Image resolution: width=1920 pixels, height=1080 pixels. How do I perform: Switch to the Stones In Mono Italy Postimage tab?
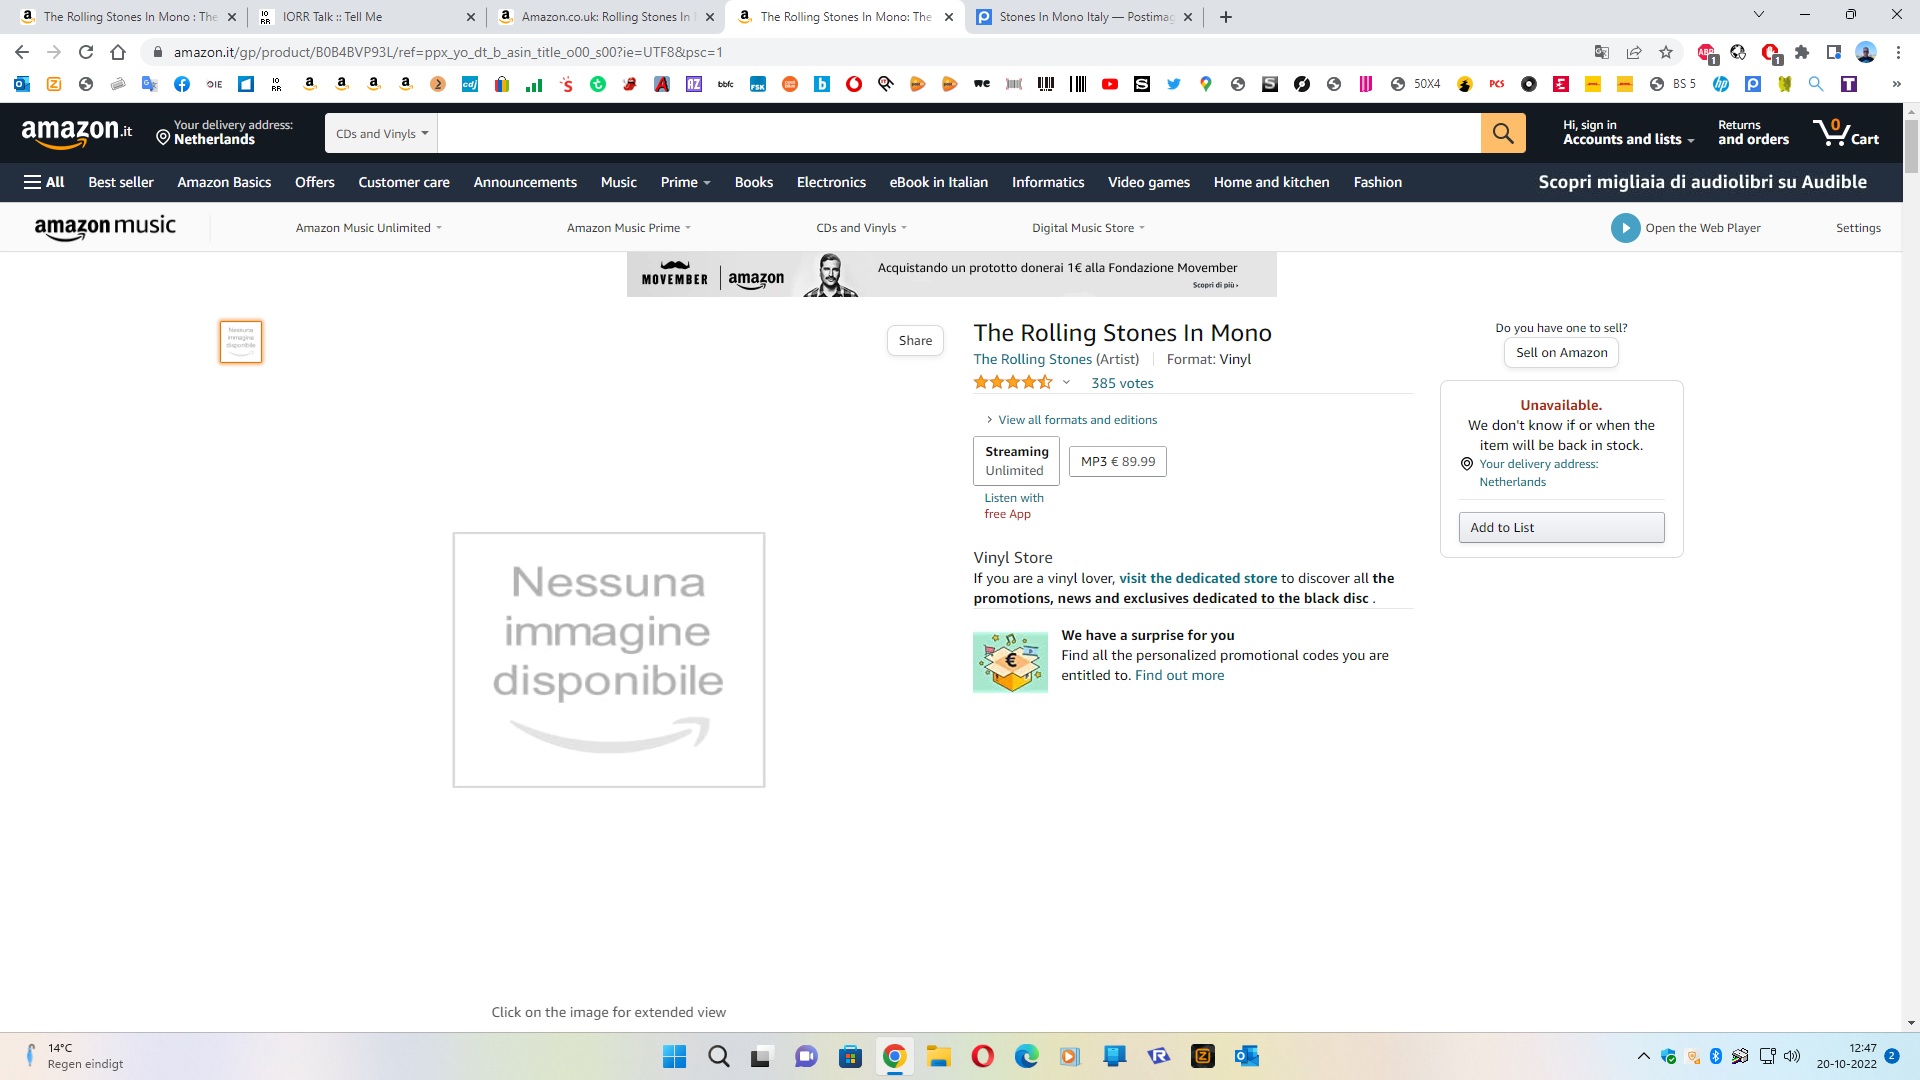(1084, 17)
